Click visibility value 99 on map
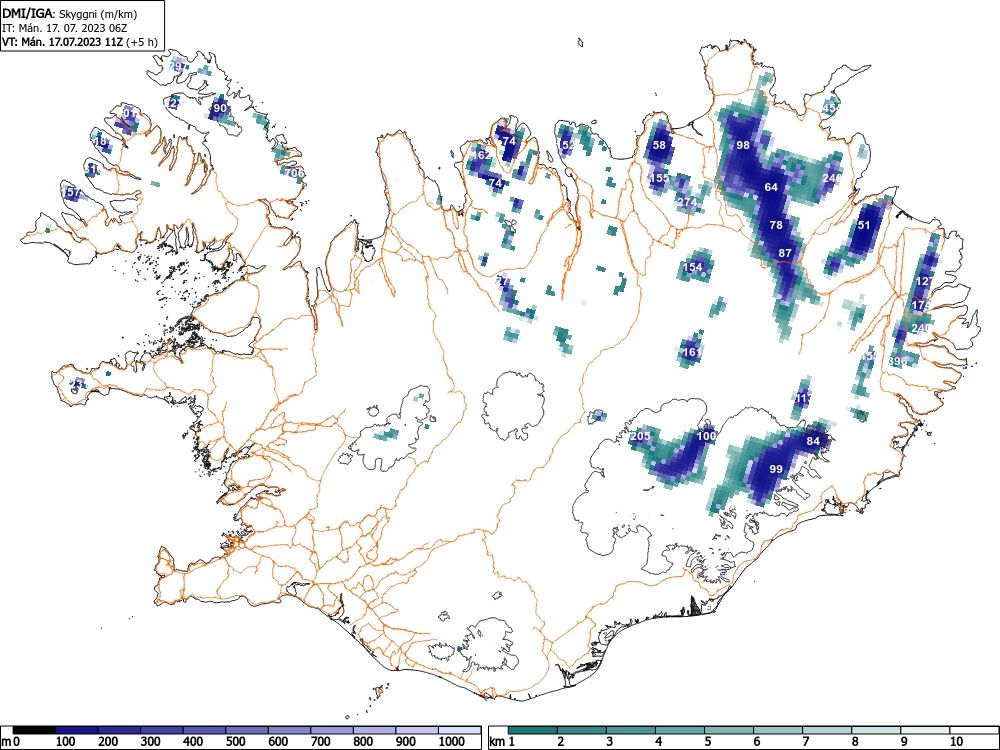Screen dimensions: 1000x750 click(x=776, y=469)
